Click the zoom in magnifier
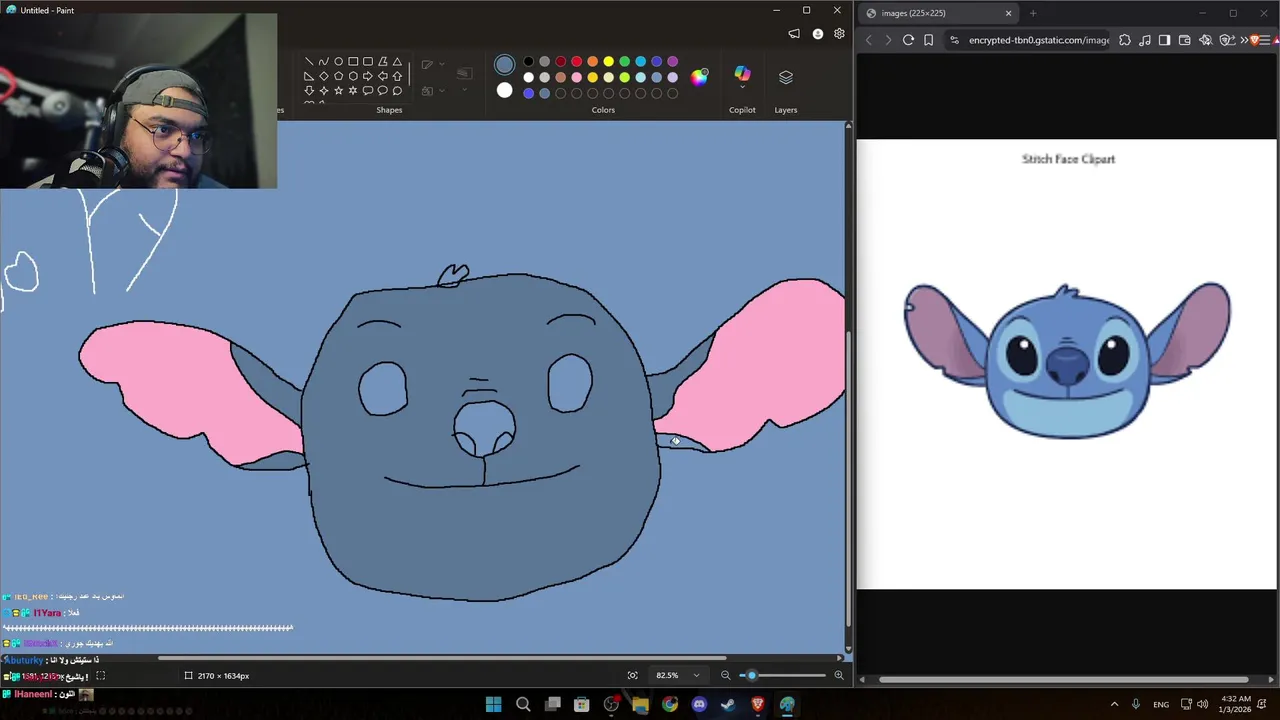This screenshot has height=720, width=1280. (839, 675)
